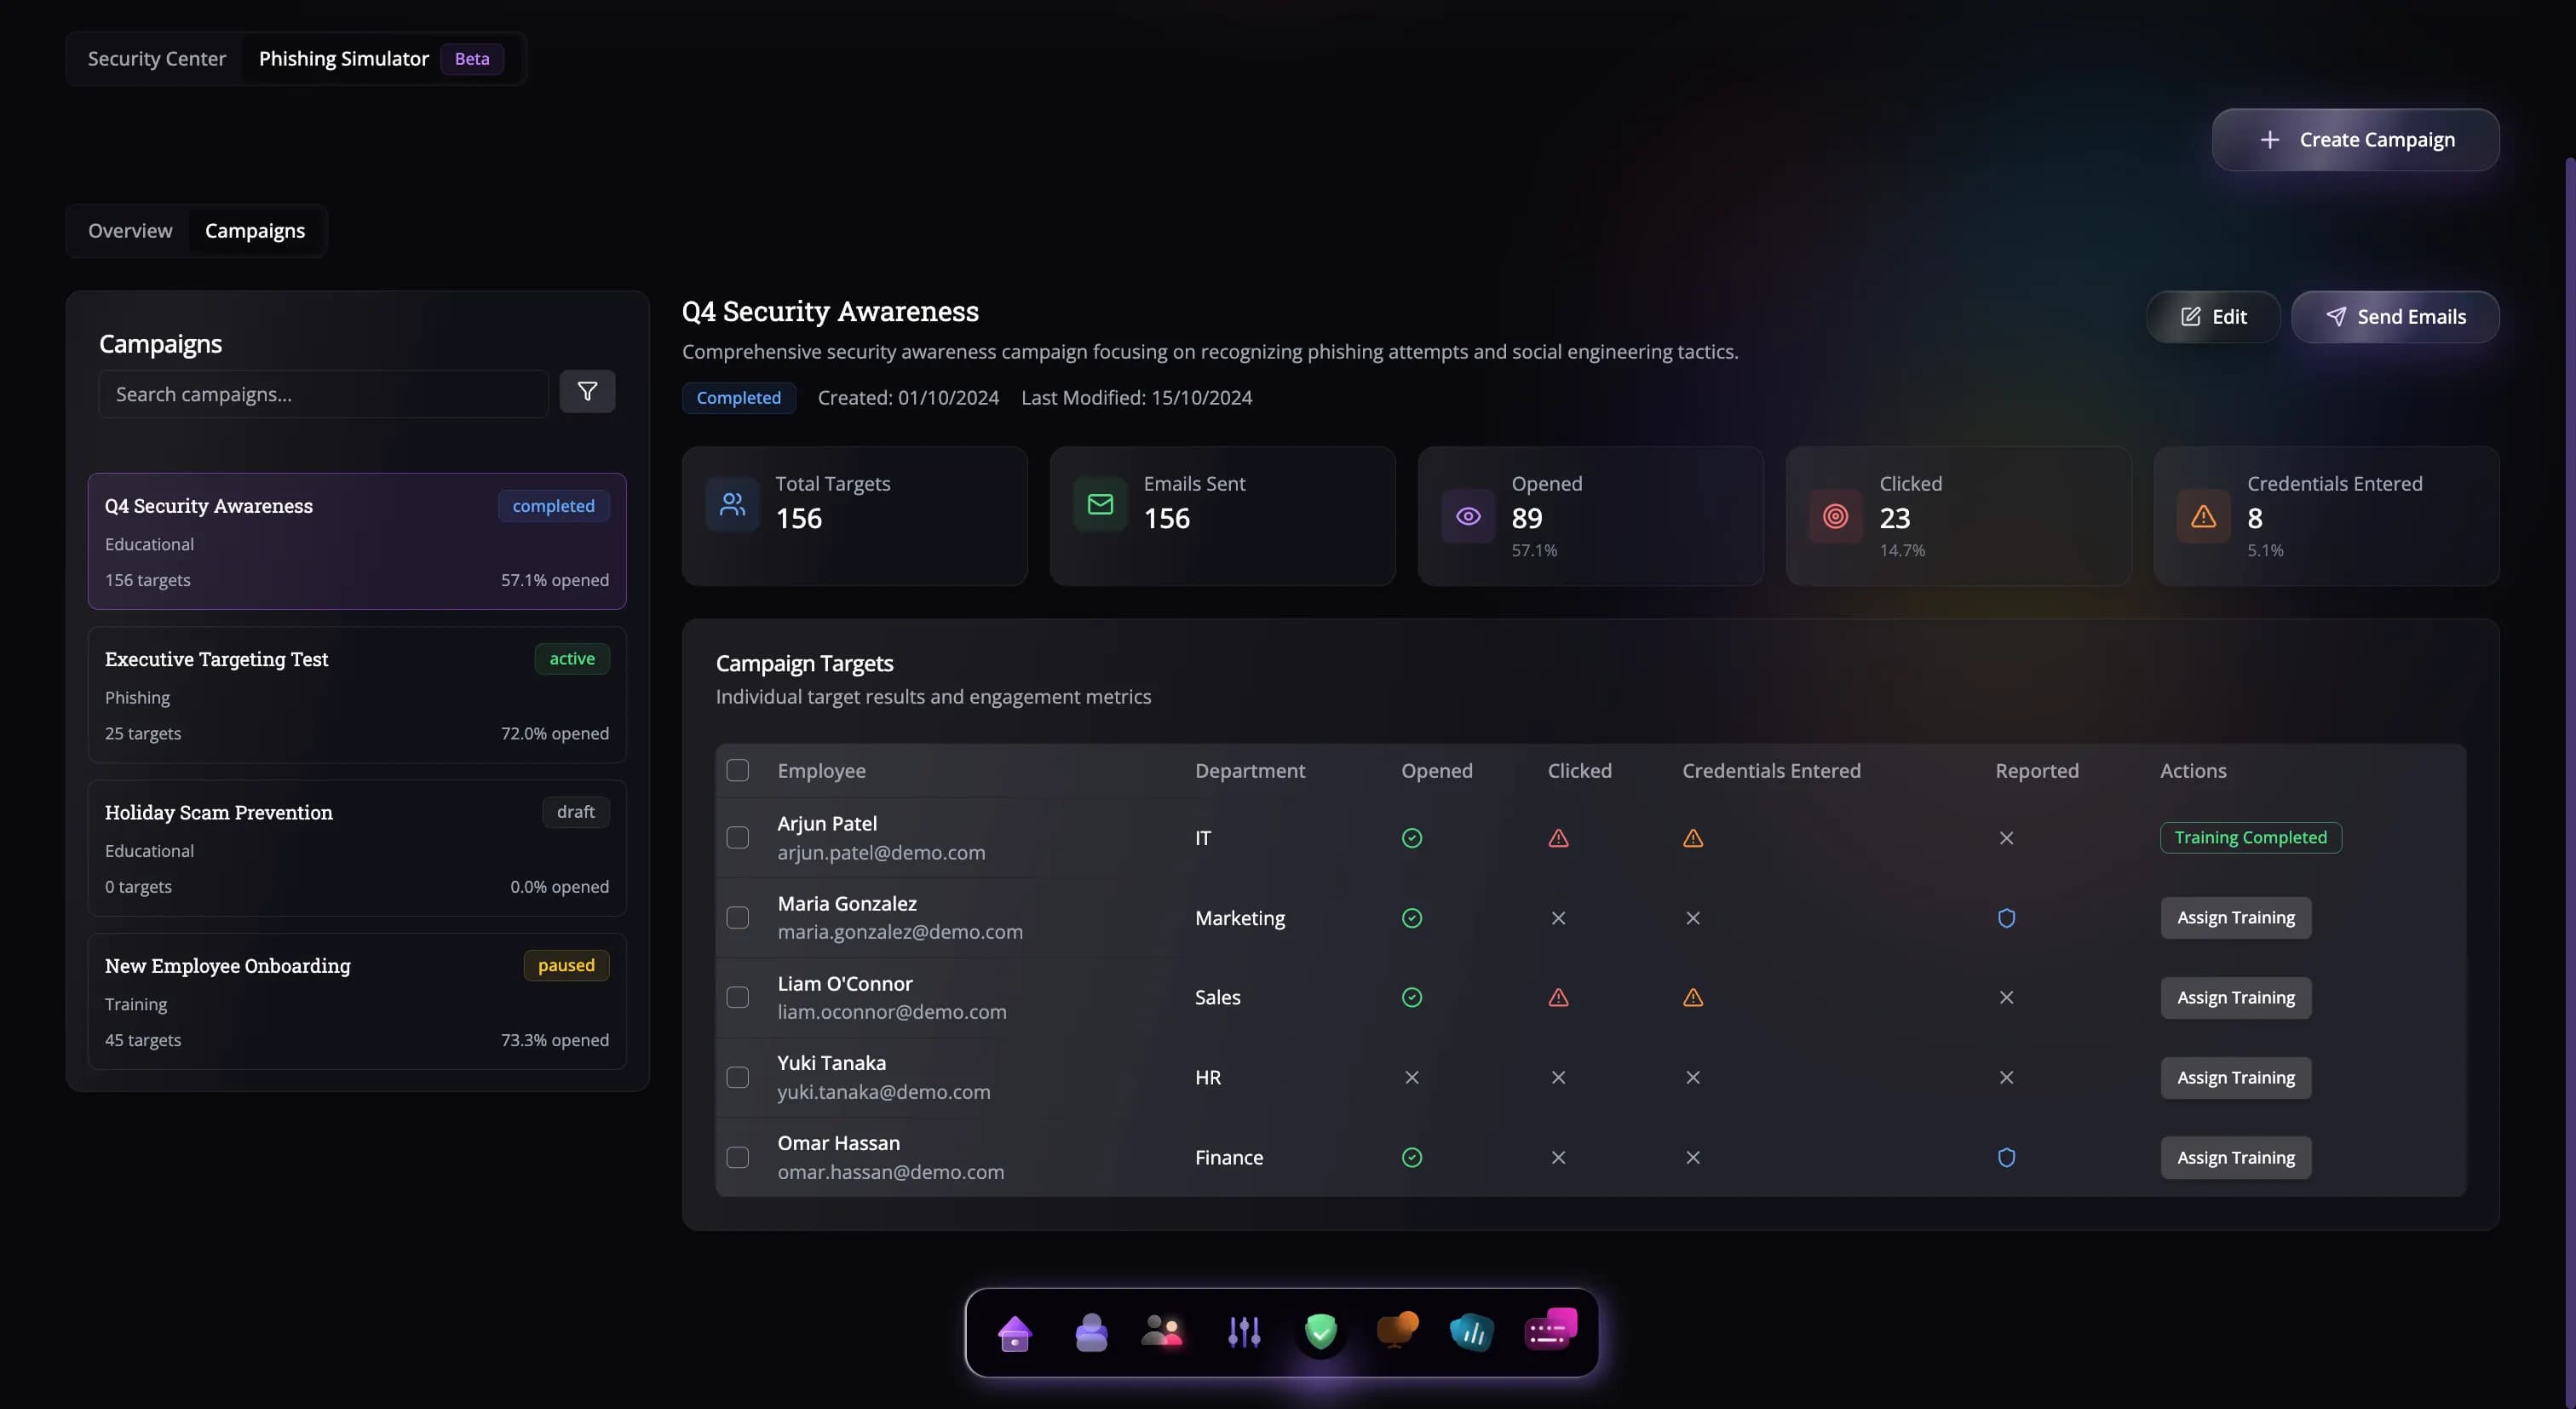Screen dimensions: 2576x1409
Task: Click the campaign filter funnel icon
Action: pyautogui.click(x=587, y=392)
